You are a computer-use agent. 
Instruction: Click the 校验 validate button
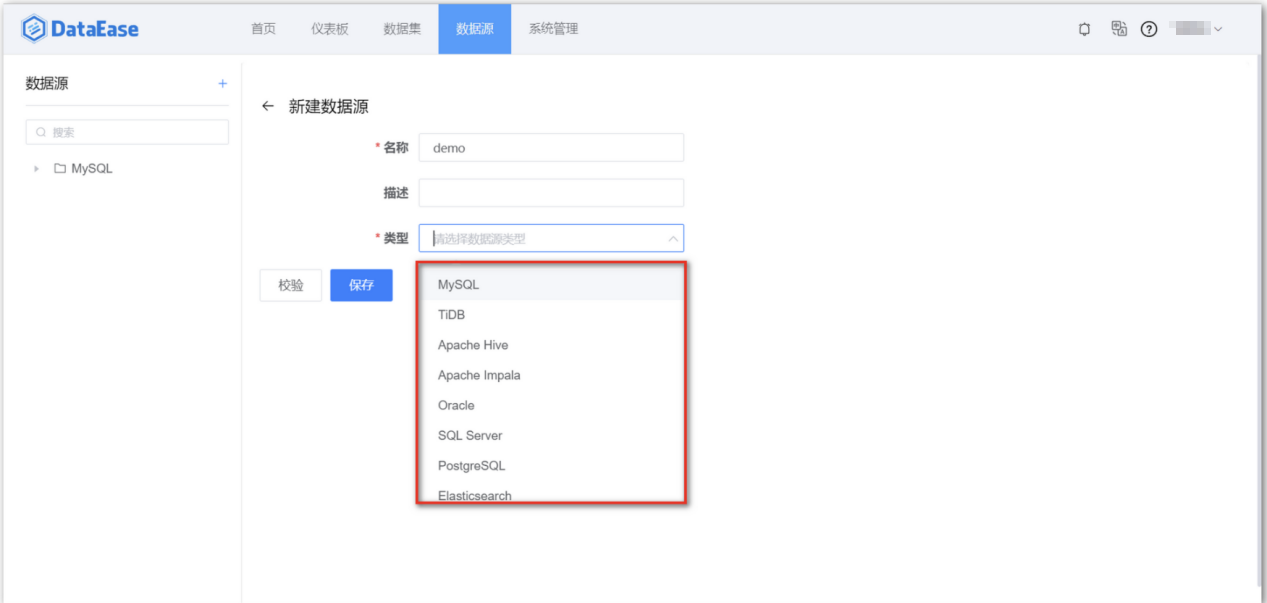pyautogui.click(x=290, y=285)
